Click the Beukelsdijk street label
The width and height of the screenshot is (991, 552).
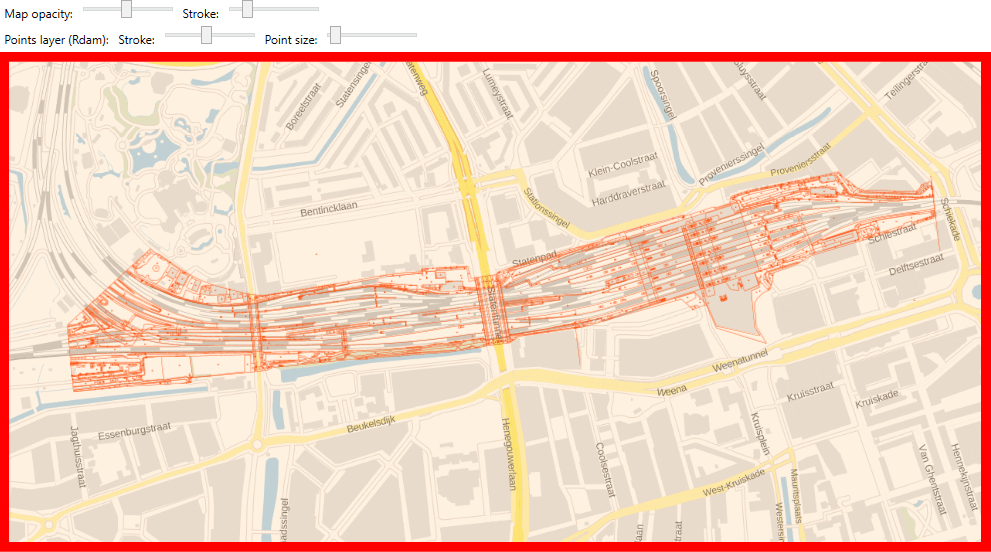(x=371, y=424)
